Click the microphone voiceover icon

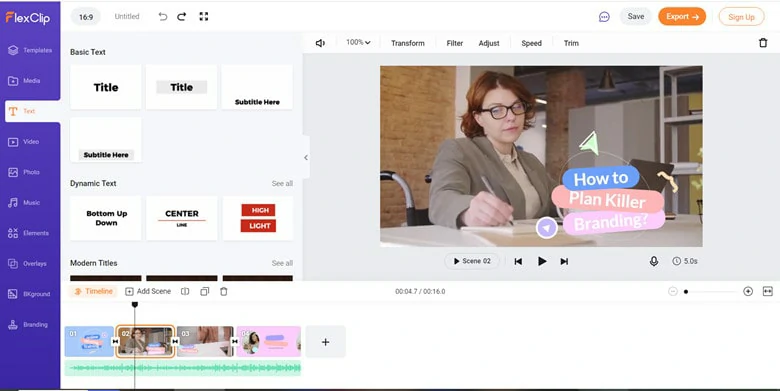tap(654, 261)
